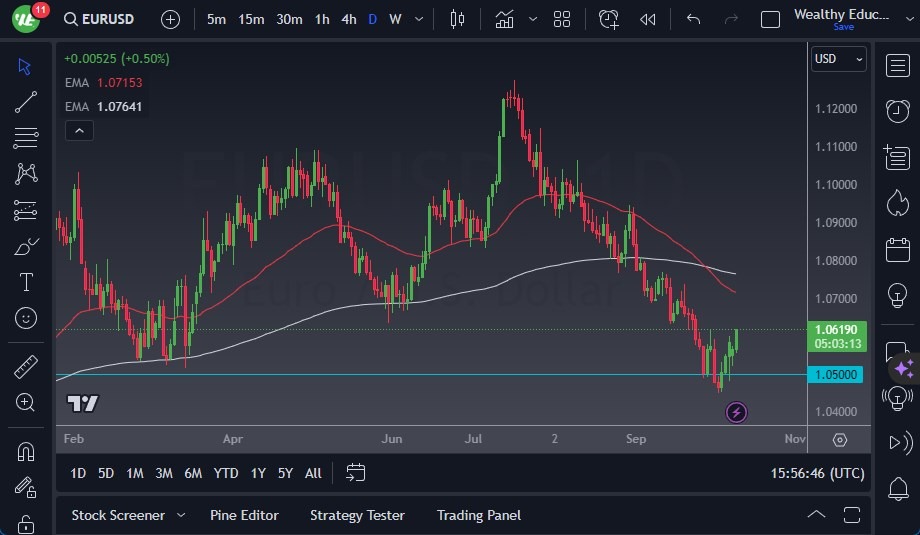Collapse the indicator legend chevron

click(79, 130)
